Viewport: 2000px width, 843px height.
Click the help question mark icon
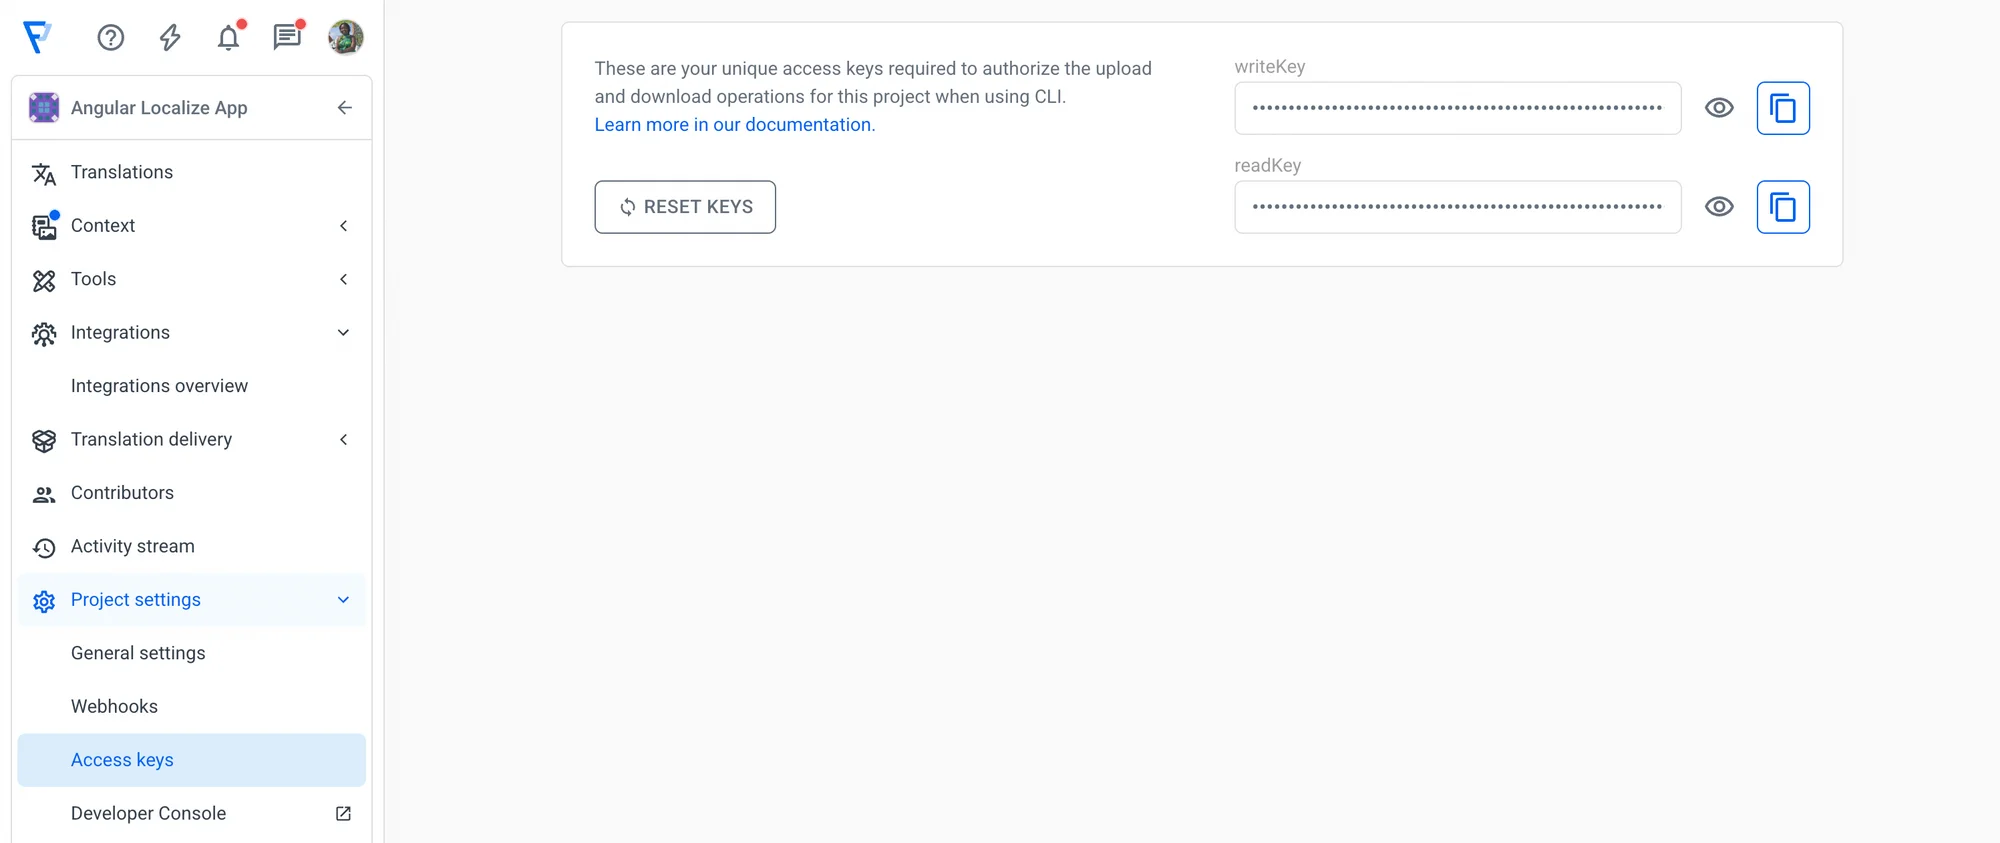[111, 38]
